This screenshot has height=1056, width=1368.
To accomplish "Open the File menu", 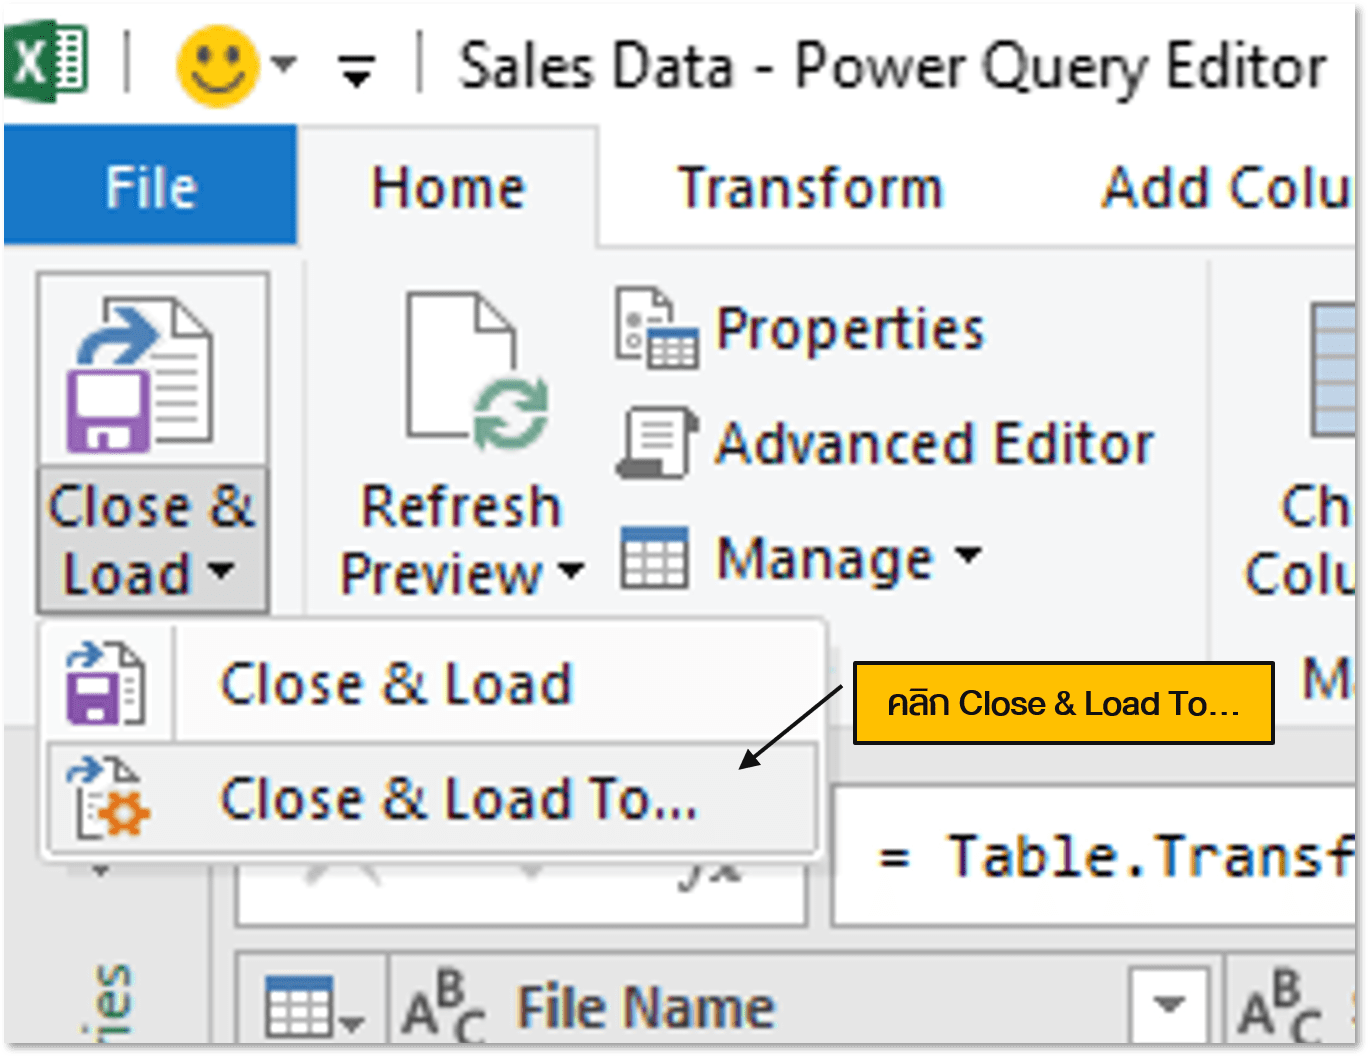I will pyautogui.click(x=149, y=185).
